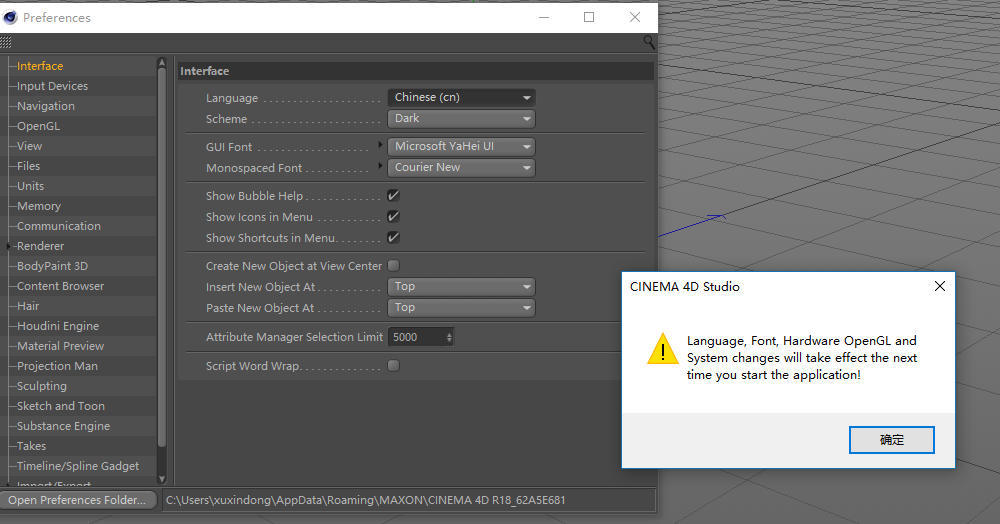Expand the Renderer tree item arrow
The height and width of the screenshot is (524, 1000).
click(x=8, y=246)
